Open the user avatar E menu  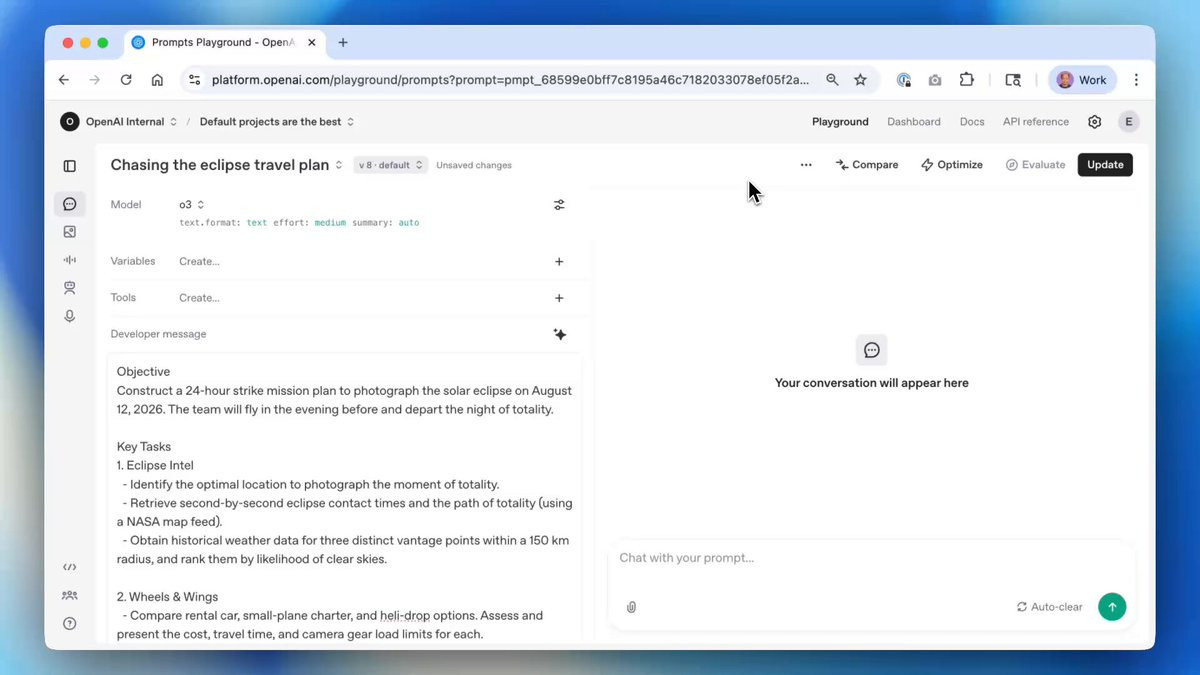coord(1129,122)
